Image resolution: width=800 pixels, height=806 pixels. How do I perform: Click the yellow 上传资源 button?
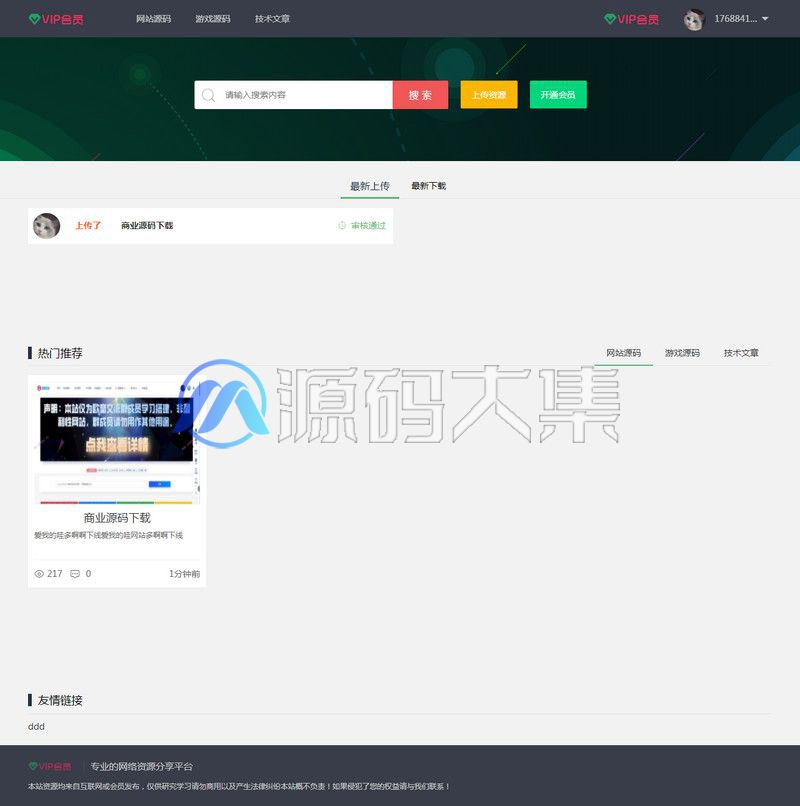[489, 95]
